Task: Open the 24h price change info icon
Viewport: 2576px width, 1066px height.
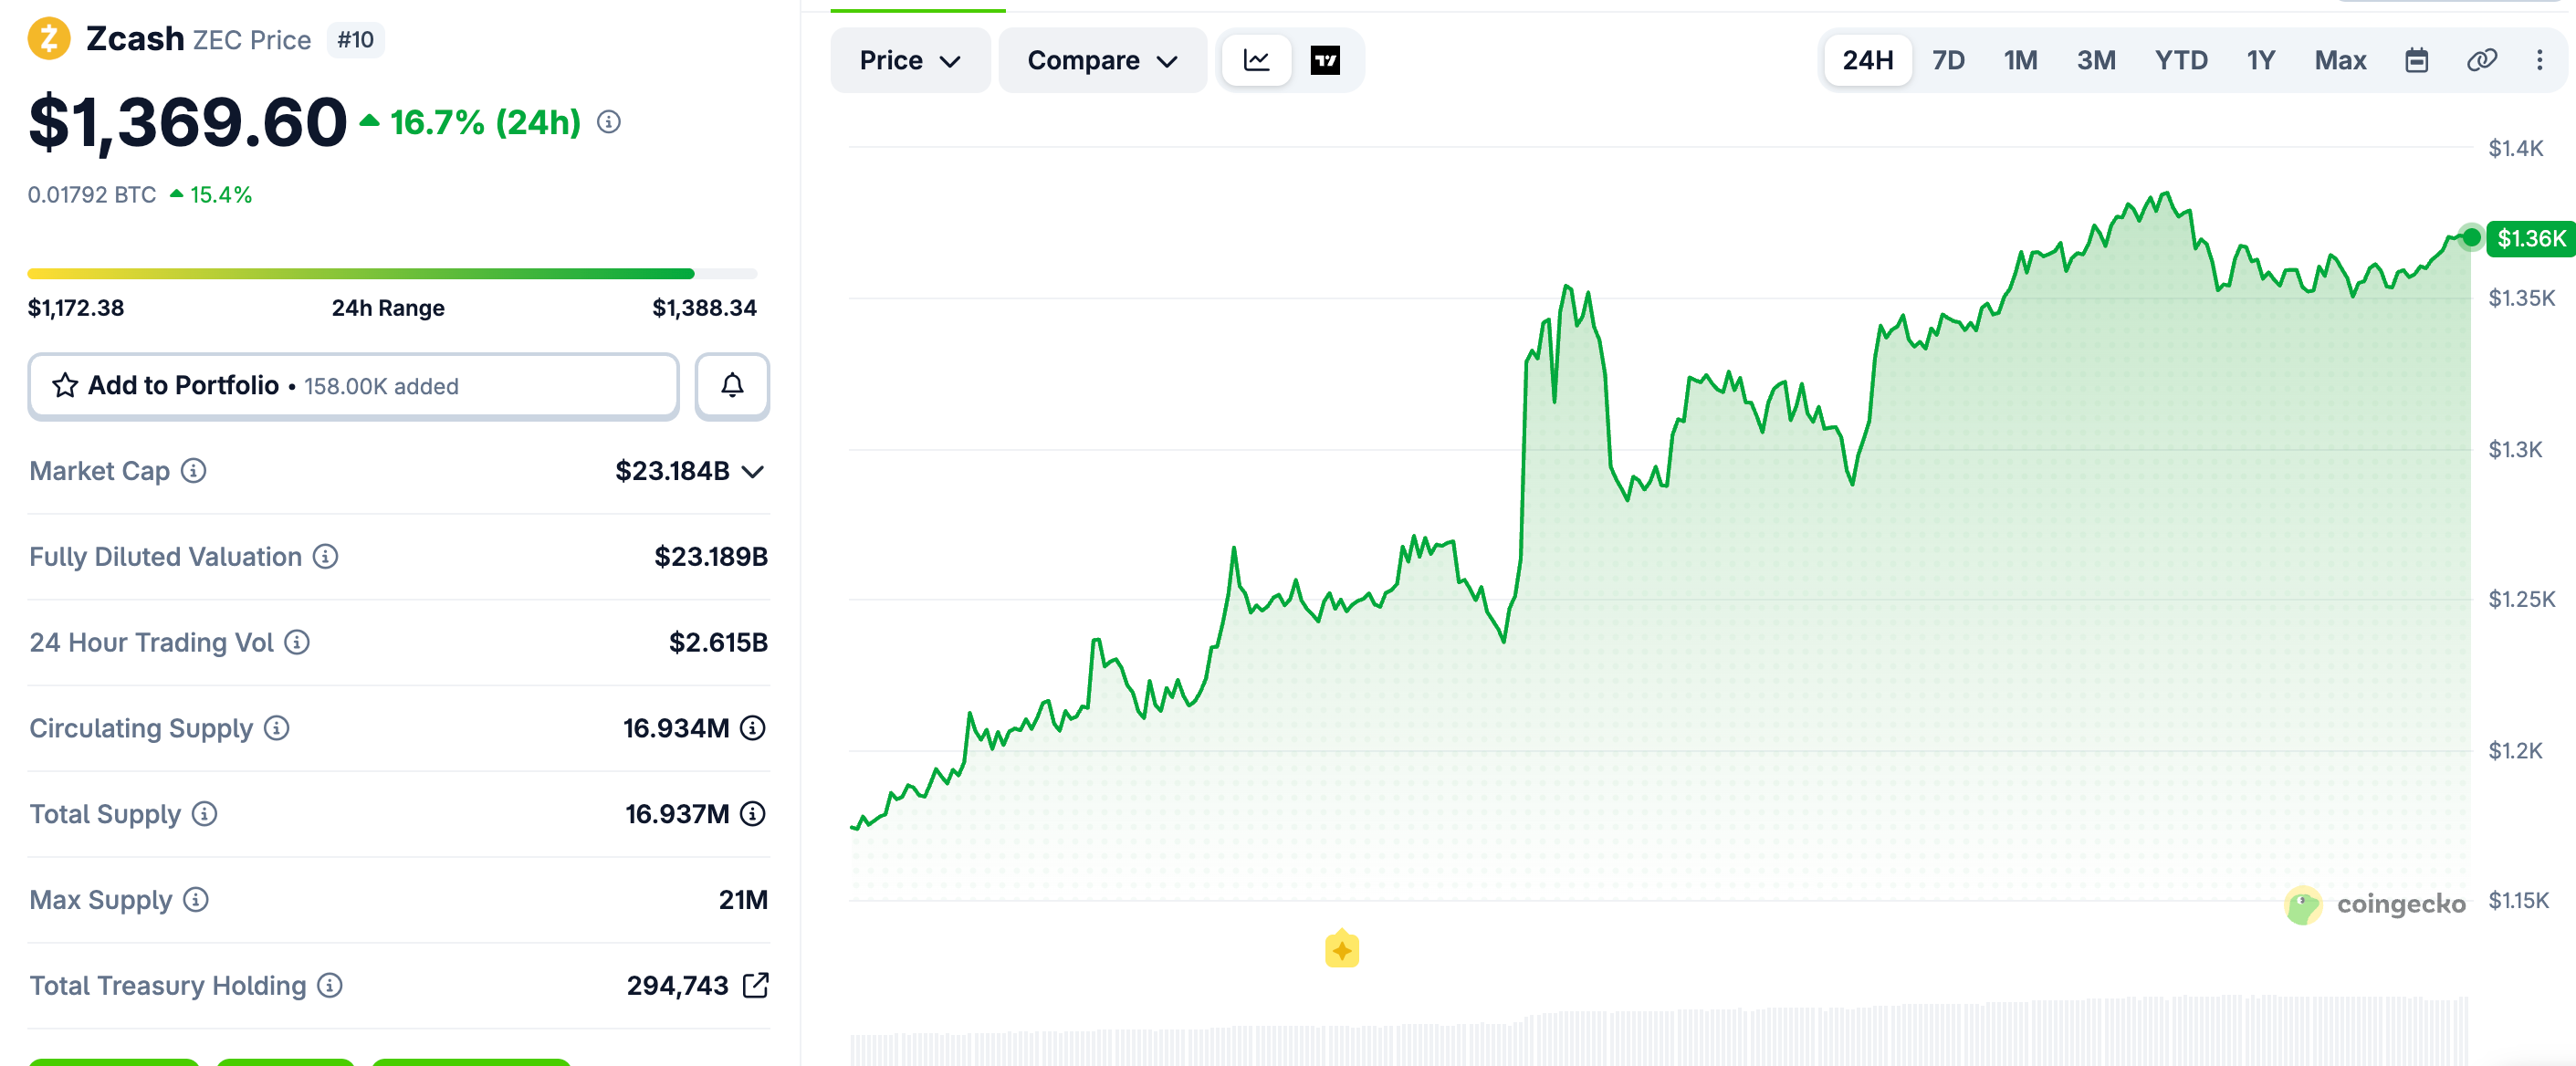Action: 609,122
